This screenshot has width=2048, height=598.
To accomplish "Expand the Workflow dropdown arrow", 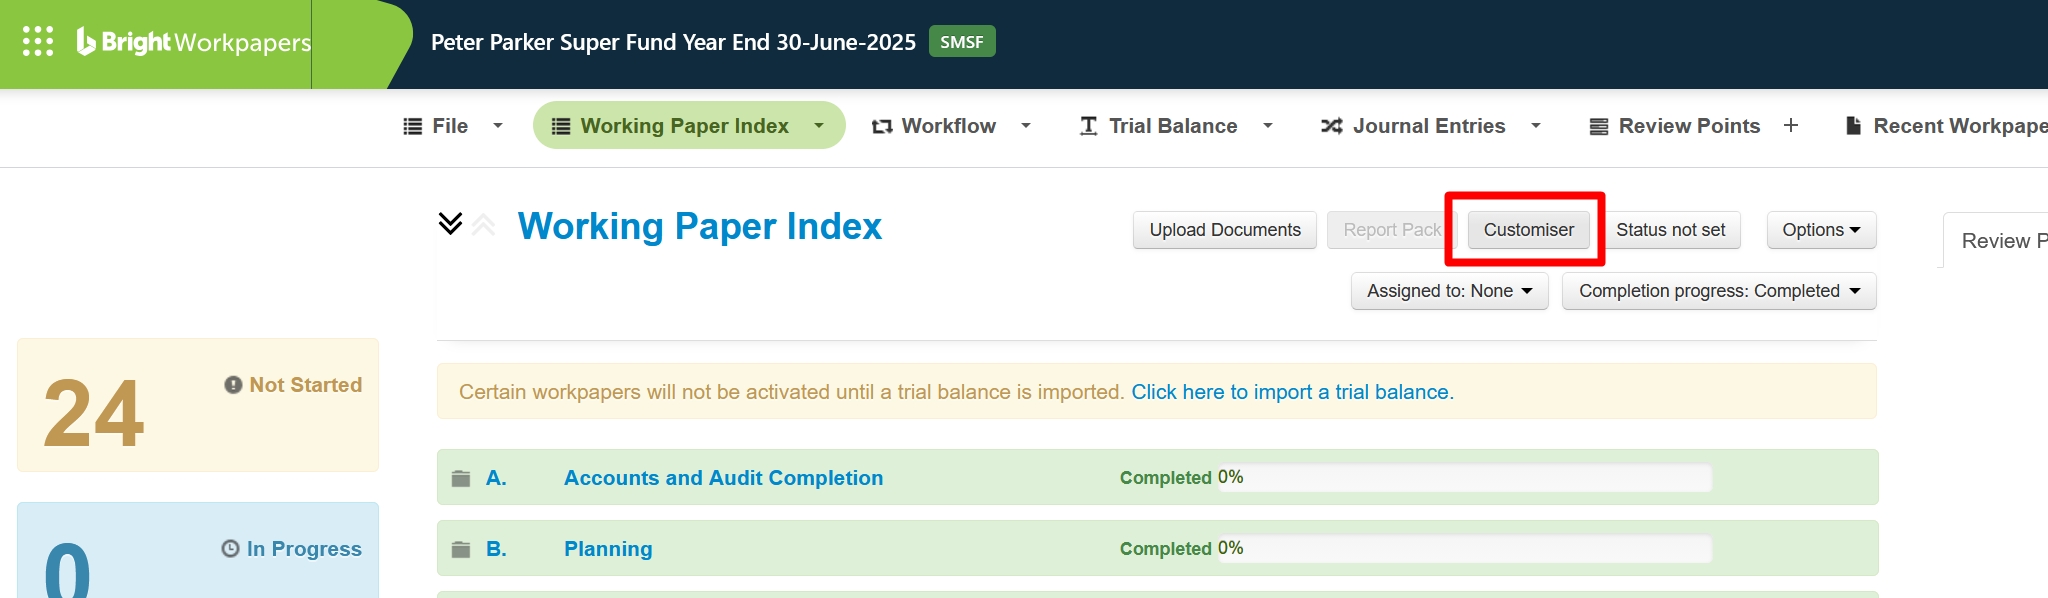I will pyautogui.click(x=1026, y=126).
